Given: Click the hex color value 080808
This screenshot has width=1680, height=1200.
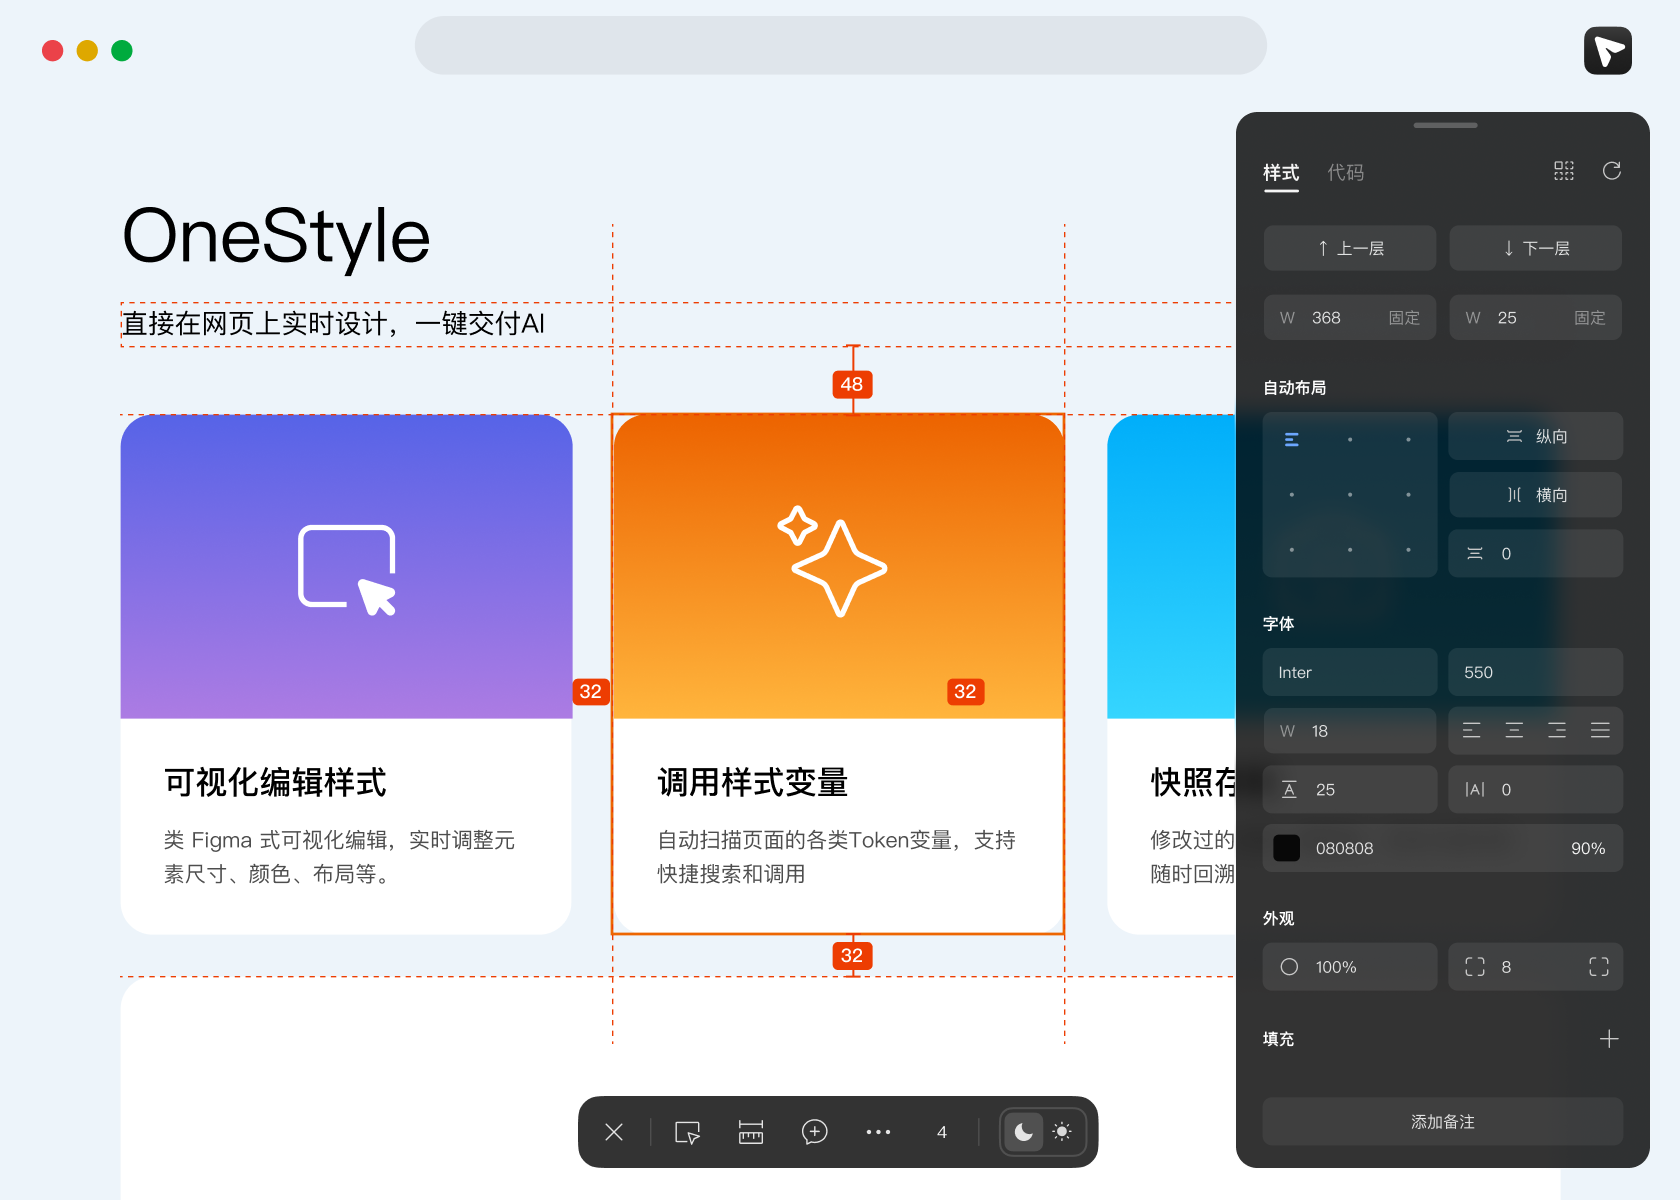Looking at the screenshot, I should pyautogui.click(x=1344, y=849).
